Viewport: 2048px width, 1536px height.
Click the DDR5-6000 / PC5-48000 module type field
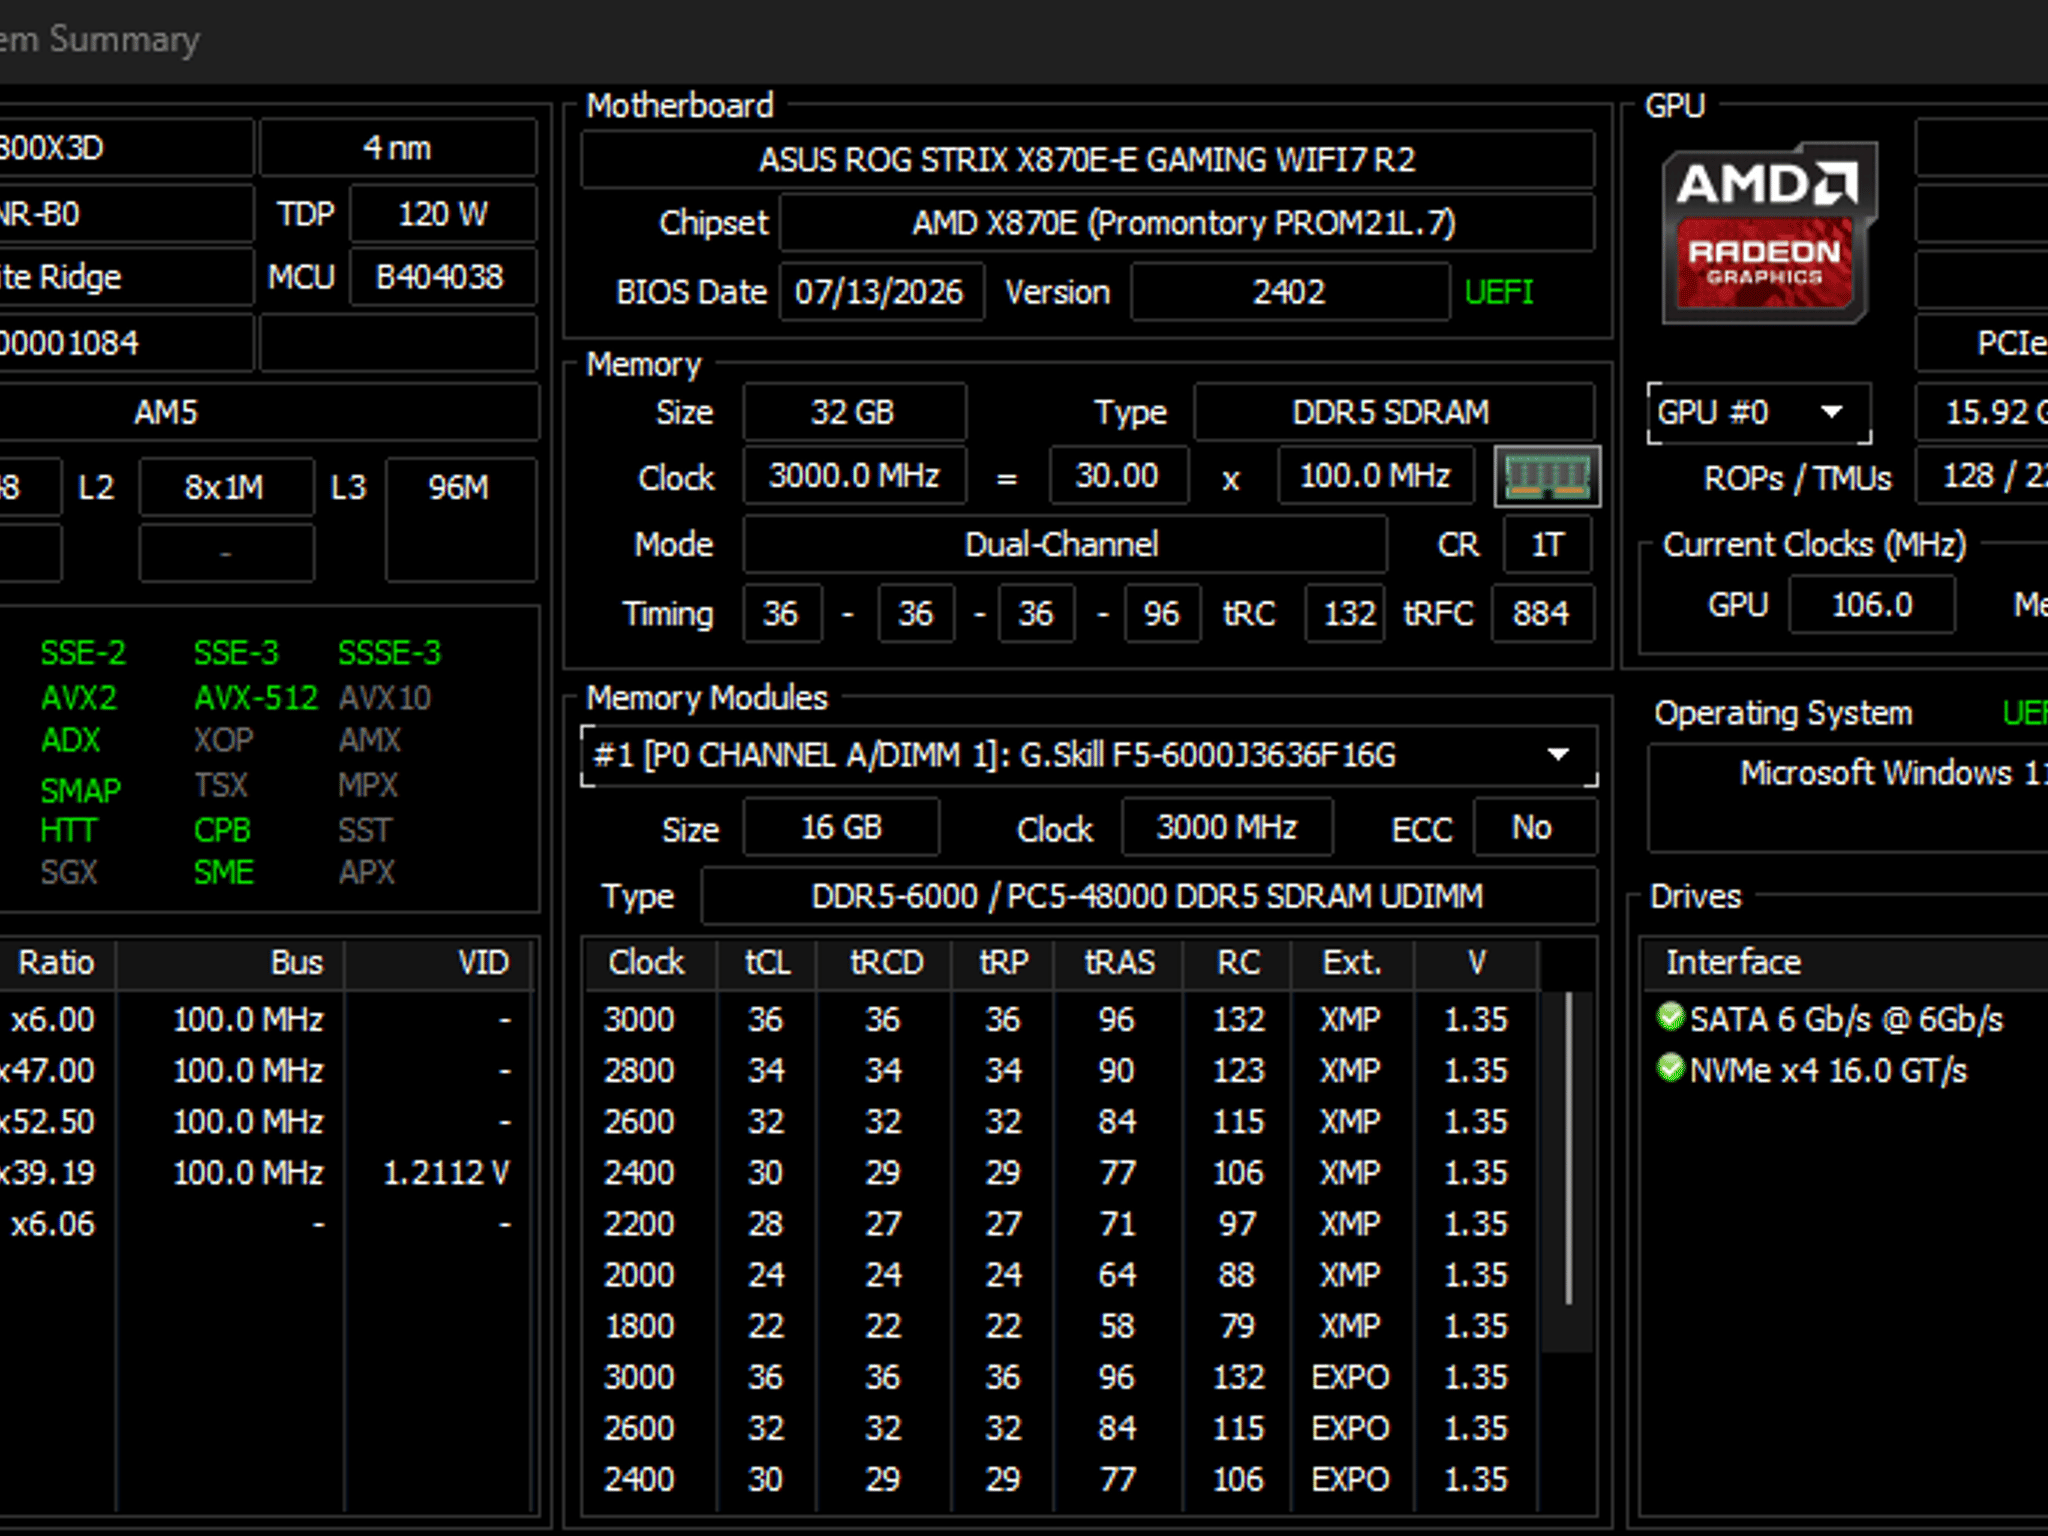(1148, 896)
